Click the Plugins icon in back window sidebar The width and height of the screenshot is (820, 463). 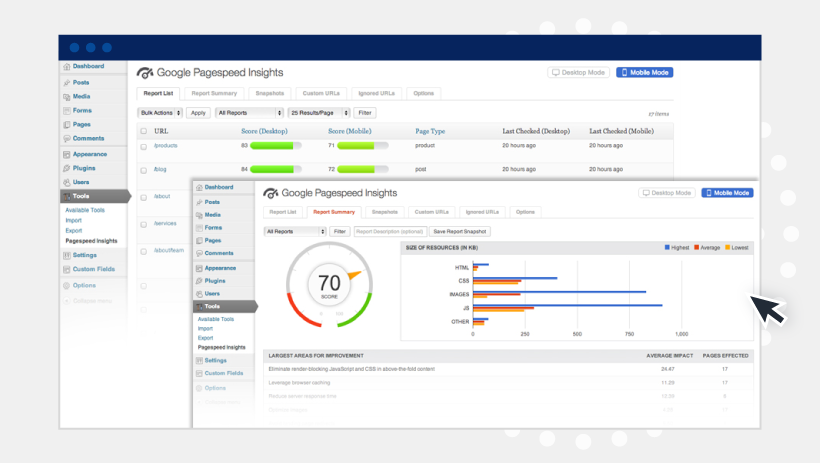point(66,168)
